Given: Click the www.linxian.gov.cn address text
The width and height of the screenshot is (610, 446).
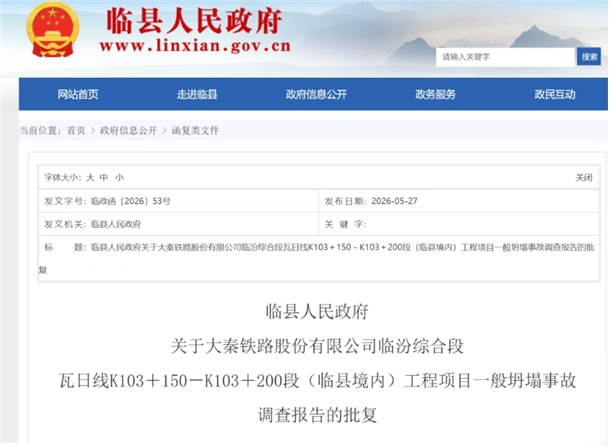Looking at the screenshot, I should point(195,46).
